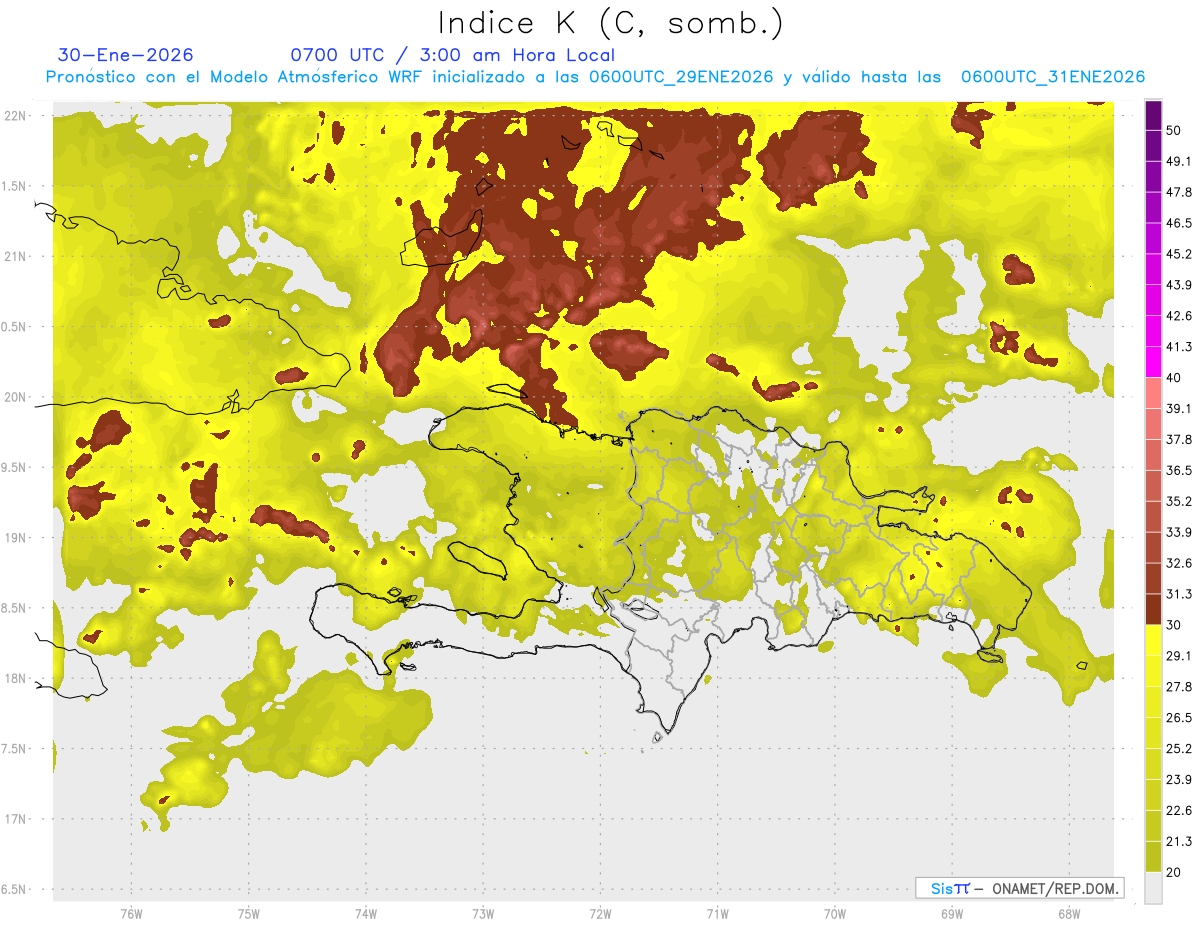Viewport: 1200px width, 927px height.
Task: Click the legend value 45.2
Action: (x=1178, y=255)
